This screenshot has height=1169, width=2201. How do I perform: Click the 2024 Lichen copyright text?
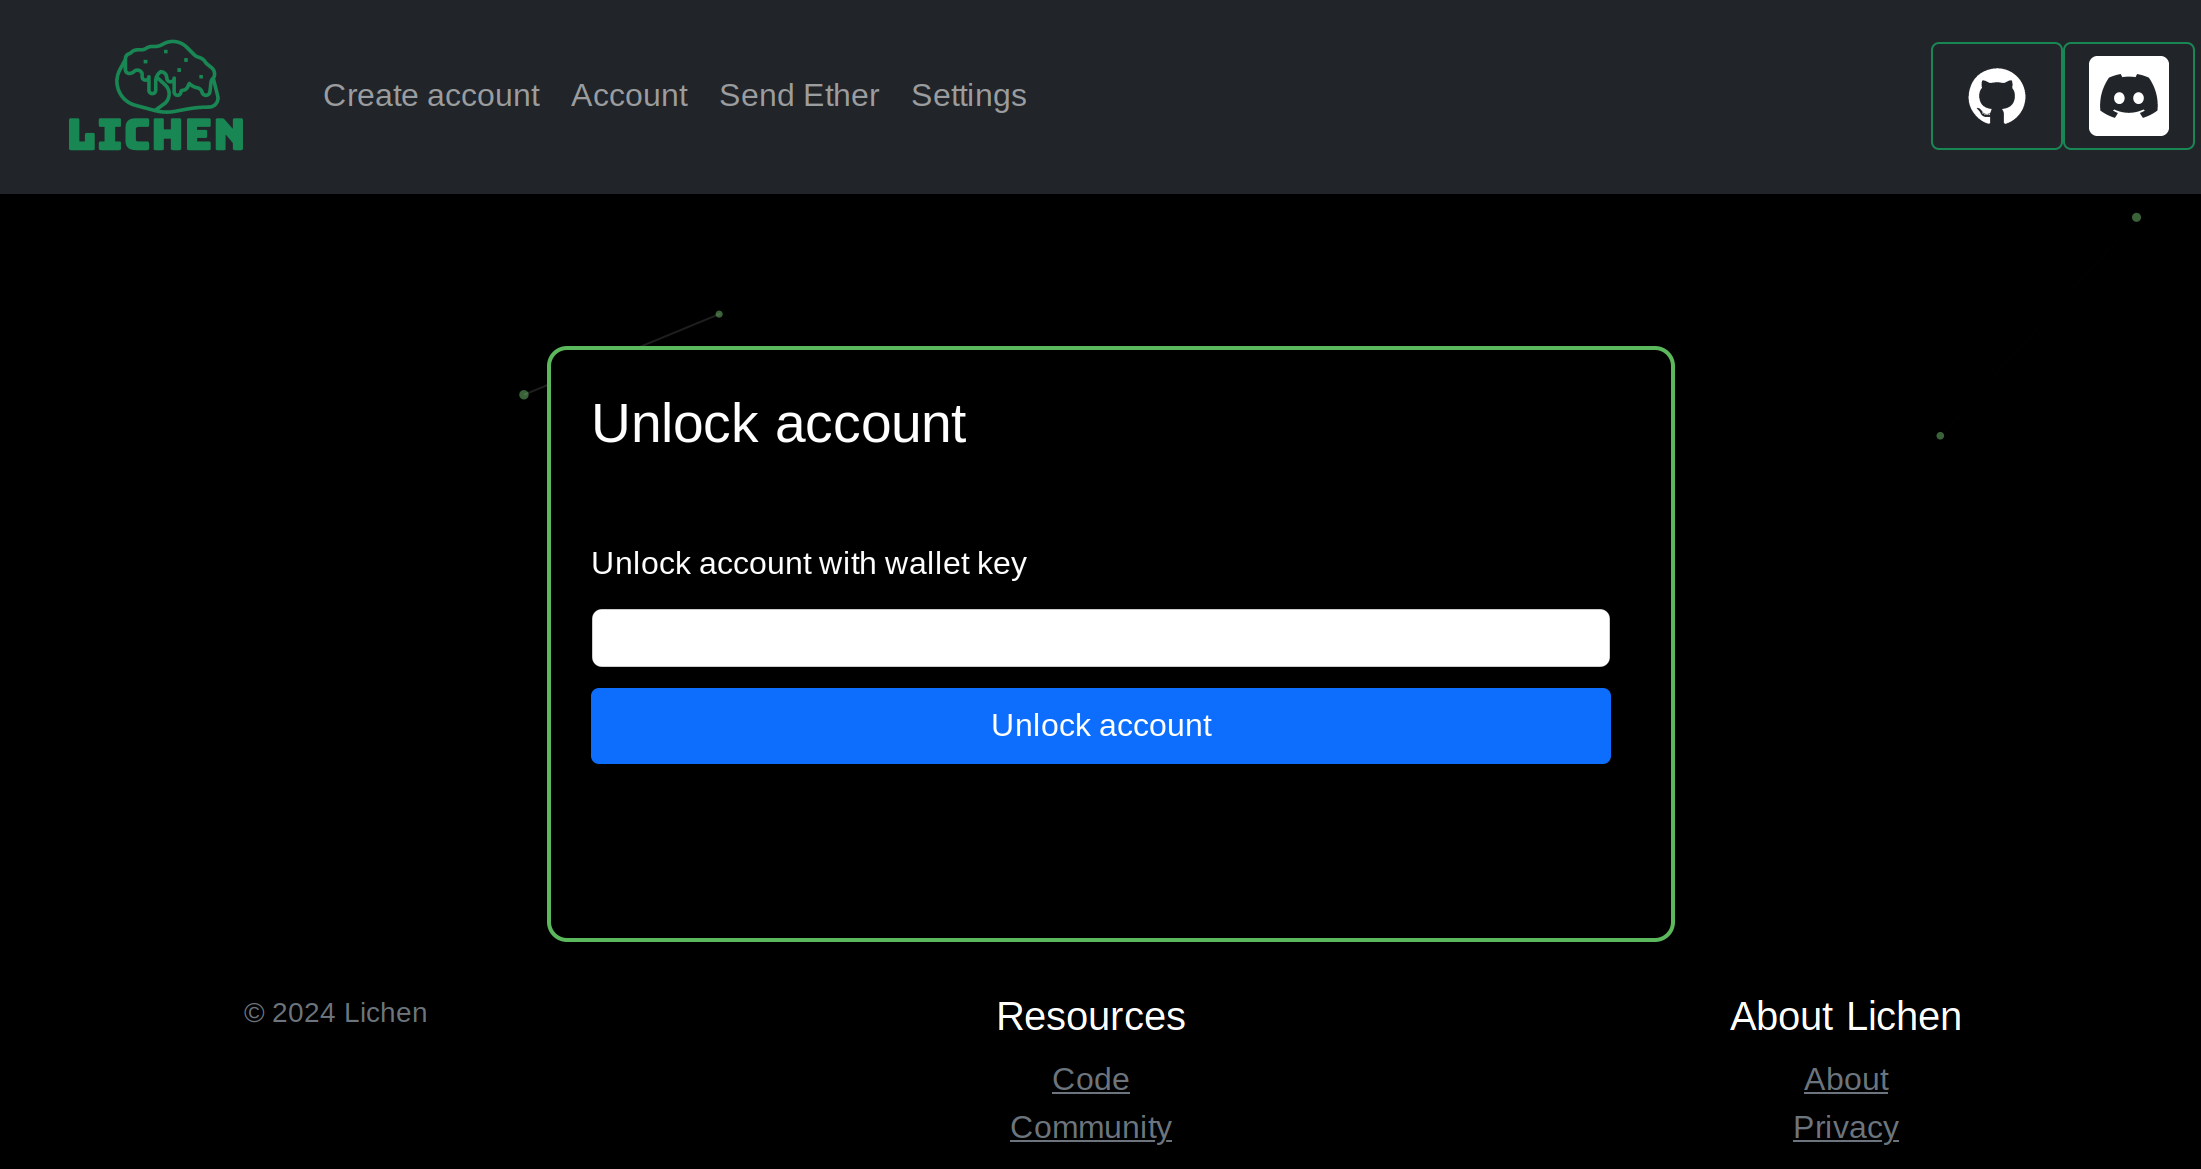335,1013
